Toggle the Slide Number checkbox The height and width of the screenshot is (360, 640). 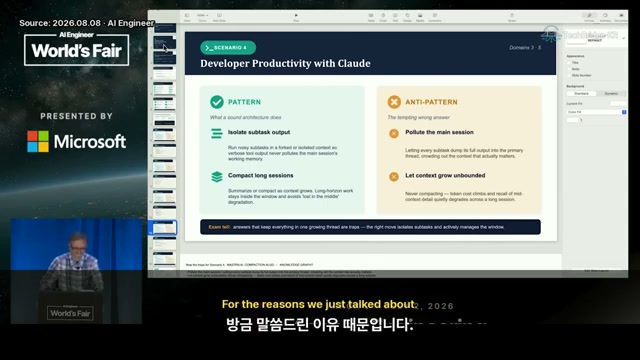tap(569, 76)
